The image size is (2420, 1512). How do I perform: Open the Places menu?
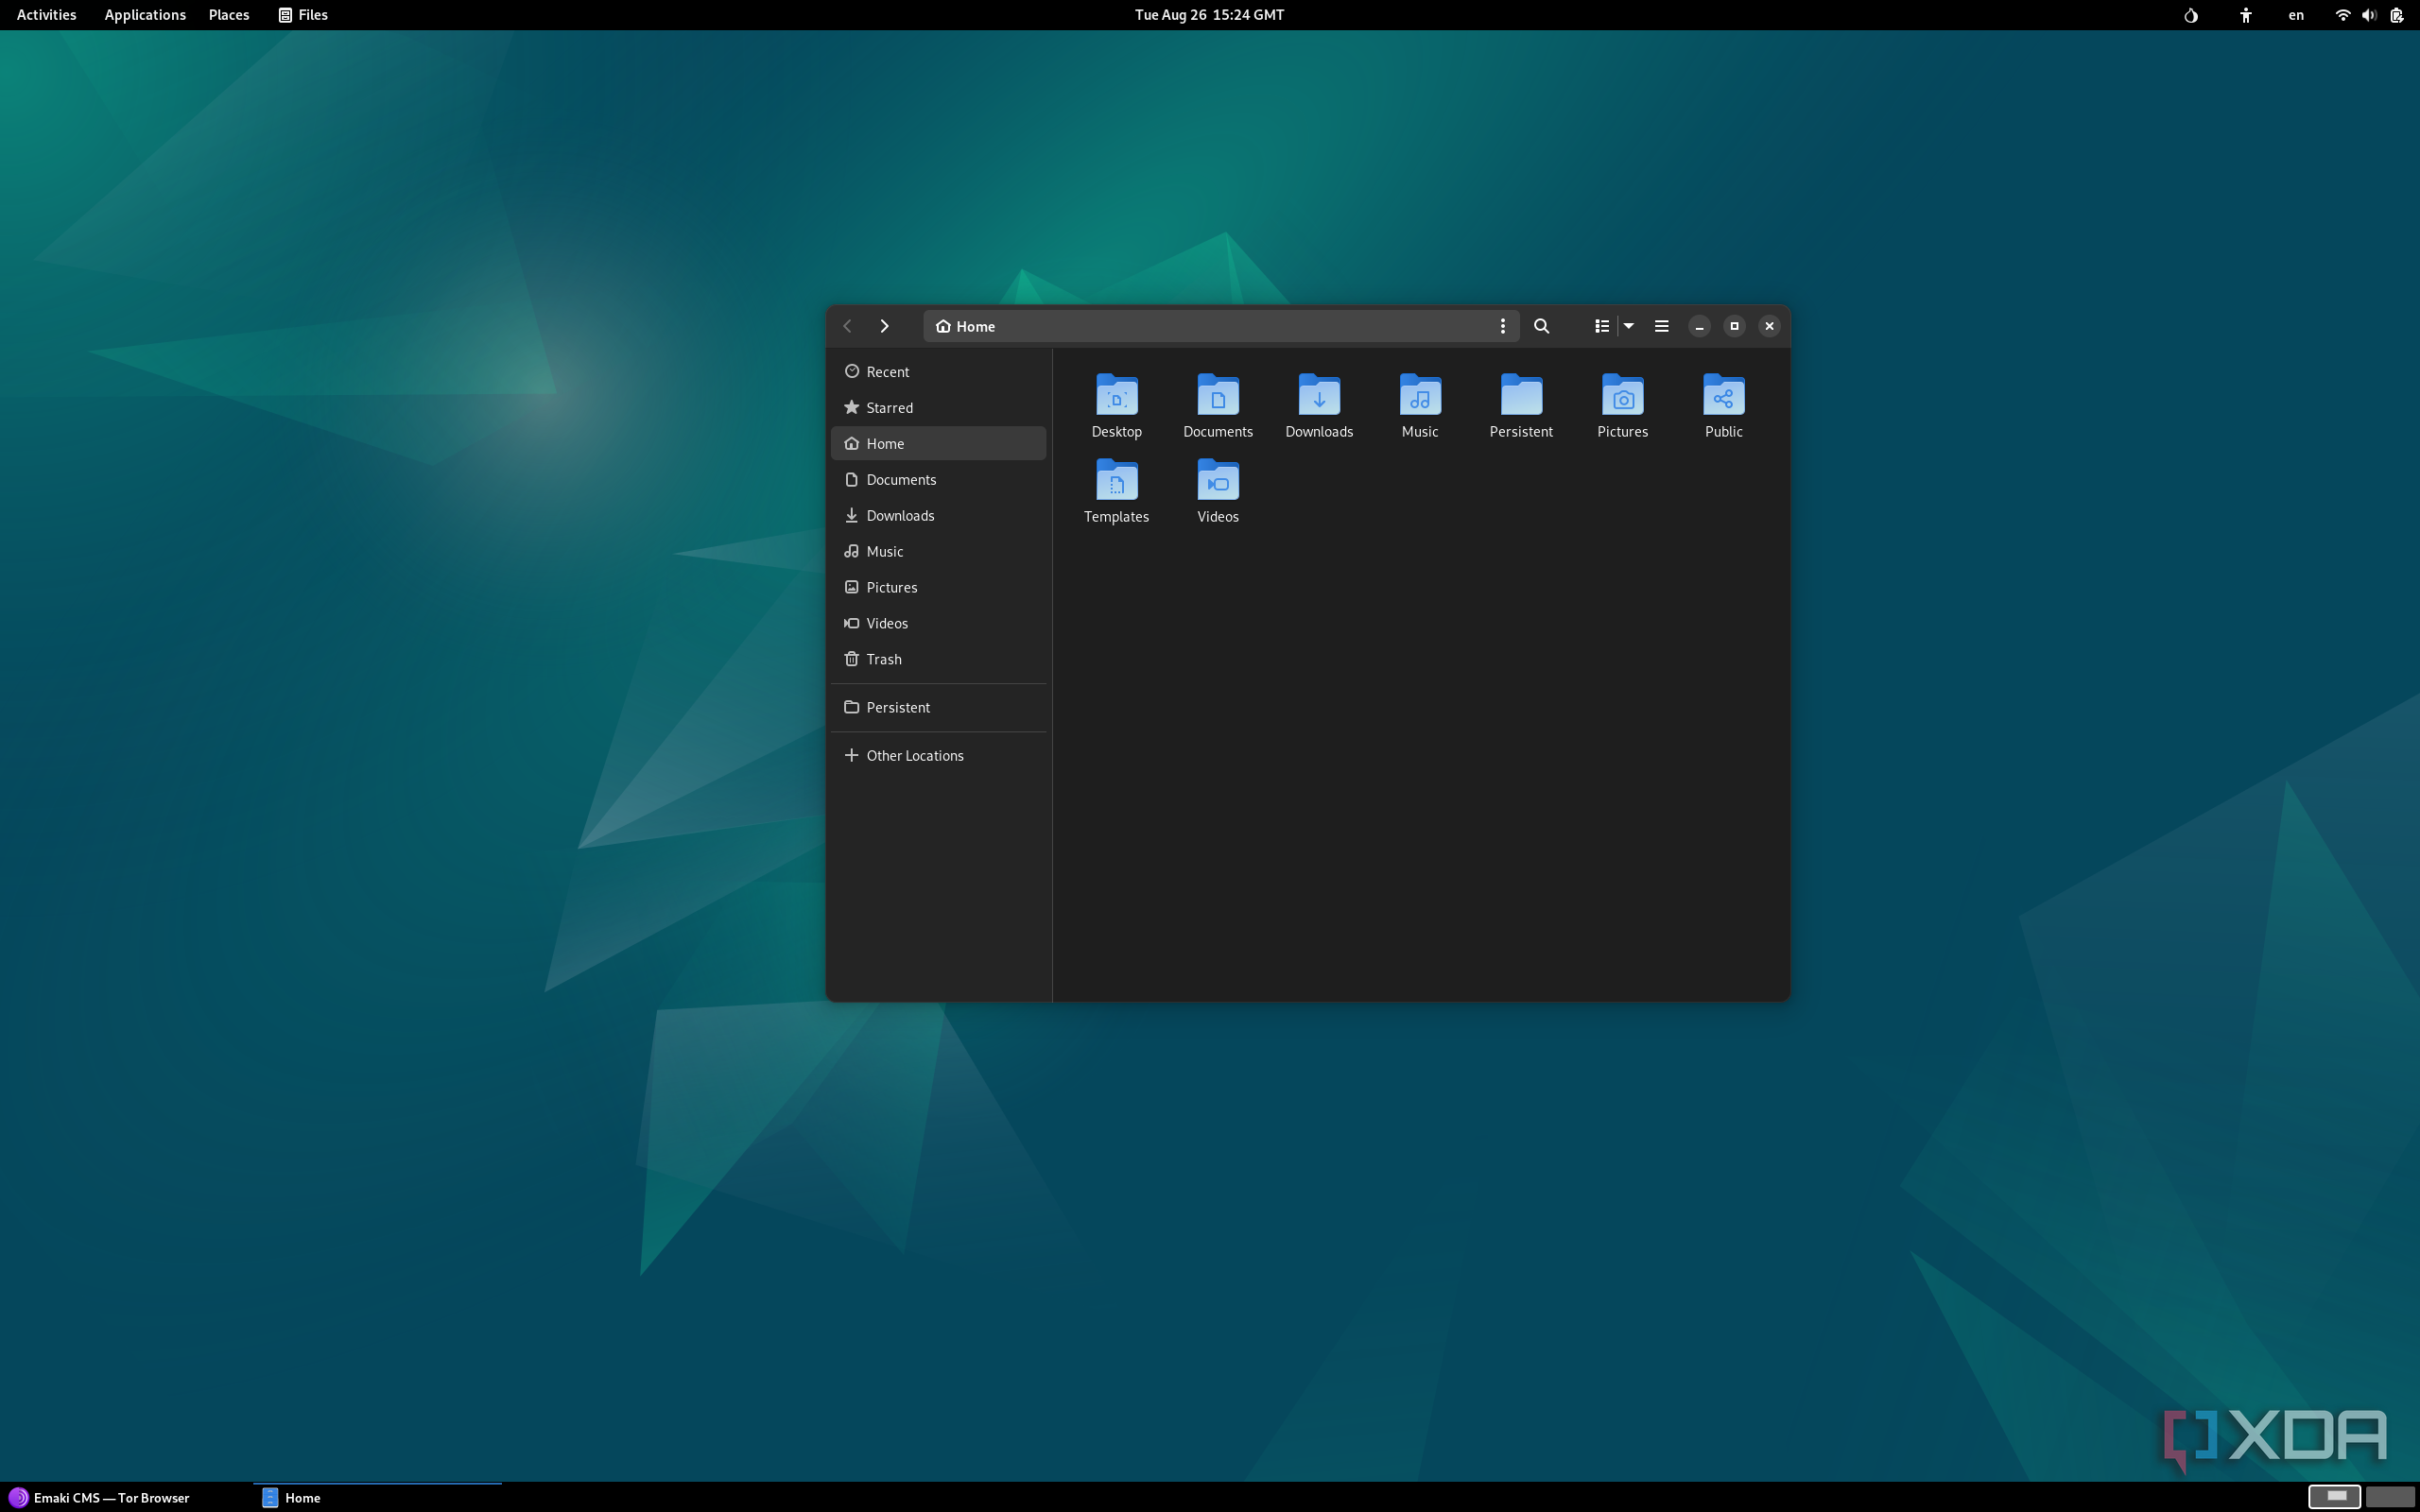(228, 15)
